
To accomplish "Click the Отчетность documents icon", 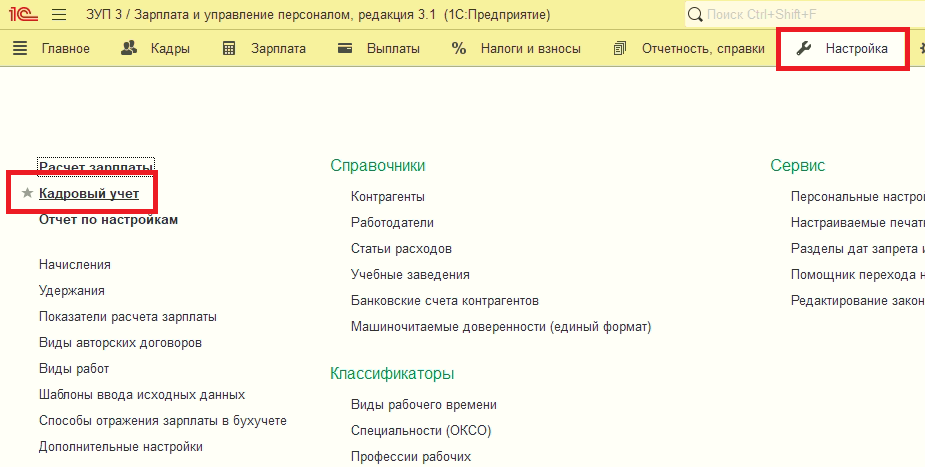I will [619, 48].
